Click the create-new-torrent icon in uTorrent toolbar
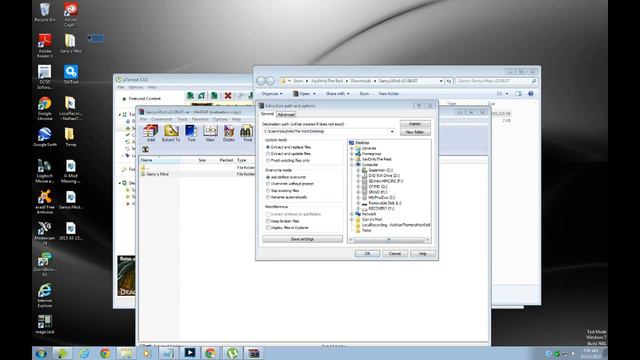640x360 pixels. click(x=214, y=96)
